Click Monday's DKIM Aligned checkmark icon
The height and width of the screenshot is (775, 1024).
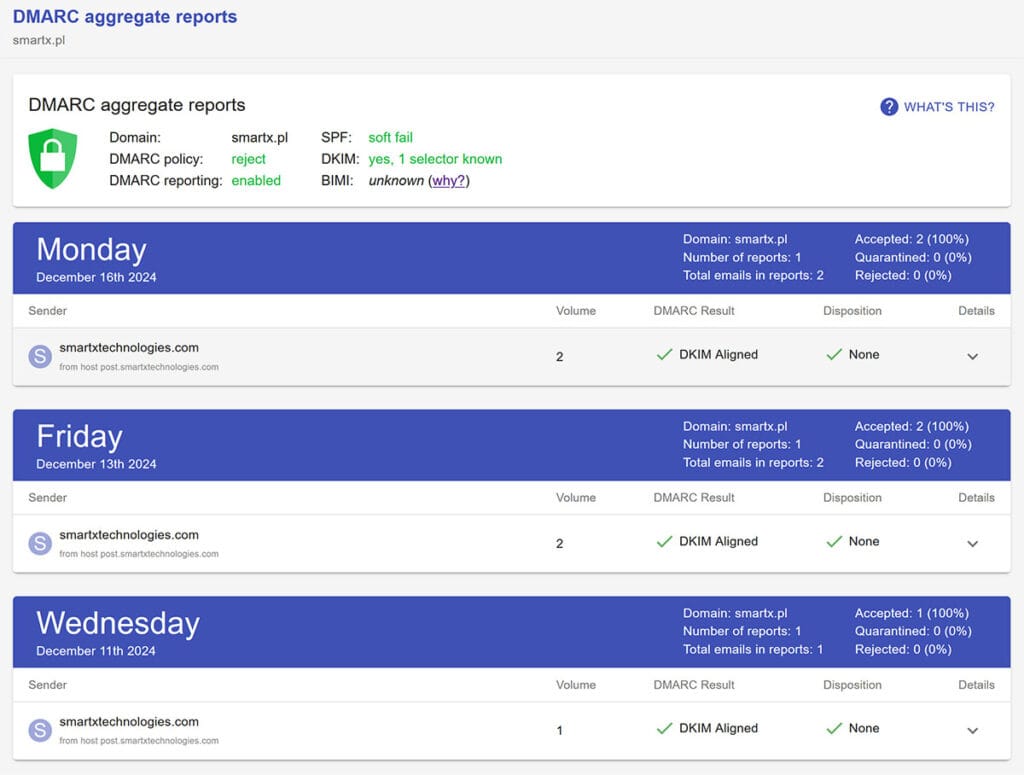tap(664, 355)
